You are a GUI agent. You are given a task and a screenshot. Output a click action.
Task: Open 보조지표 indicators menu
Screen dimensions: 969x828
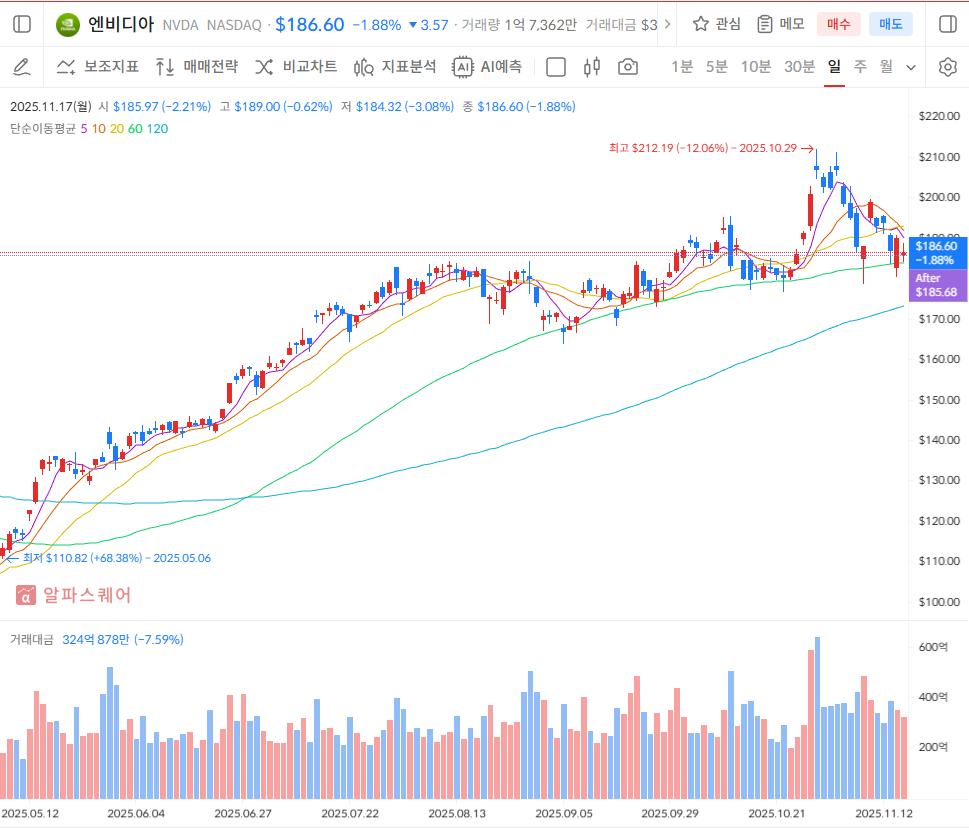click(x=98, y=67)
